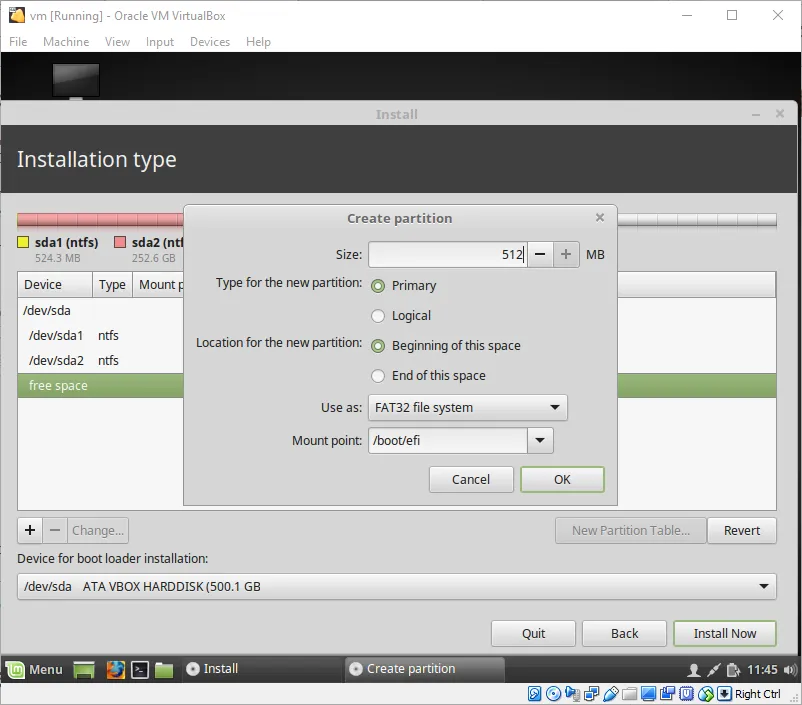Click the pink sda2 segment of the disk bar
The height and width of the screenshot is (705, 802).
click(x=102, y=220)
